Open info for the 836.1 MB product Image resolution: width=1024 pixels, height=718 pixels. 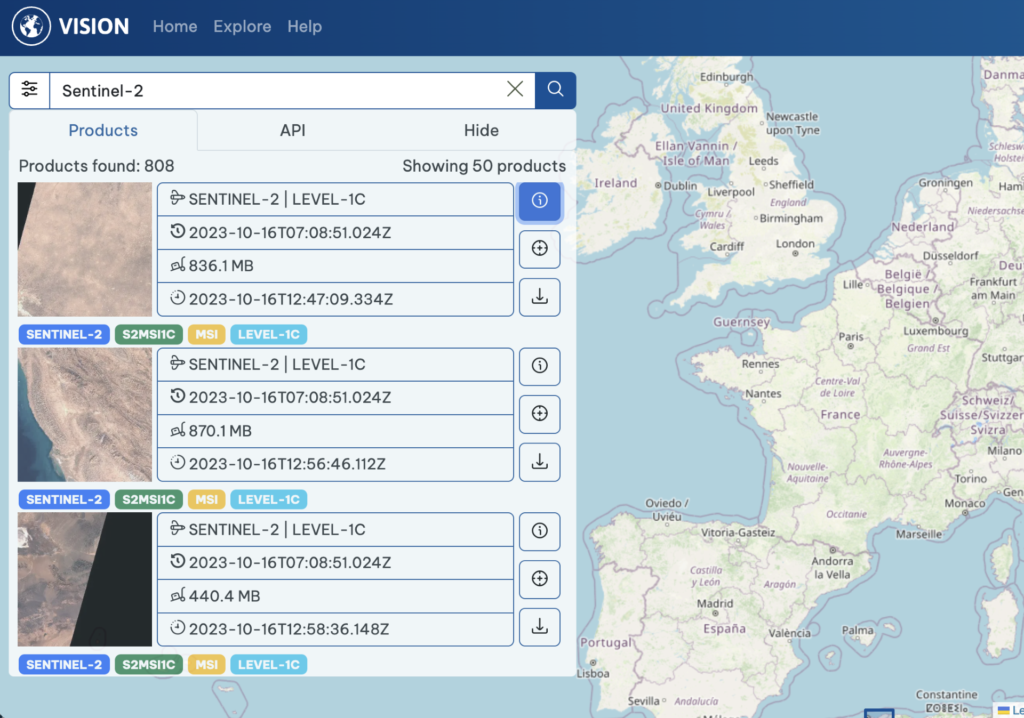(539, 200)
